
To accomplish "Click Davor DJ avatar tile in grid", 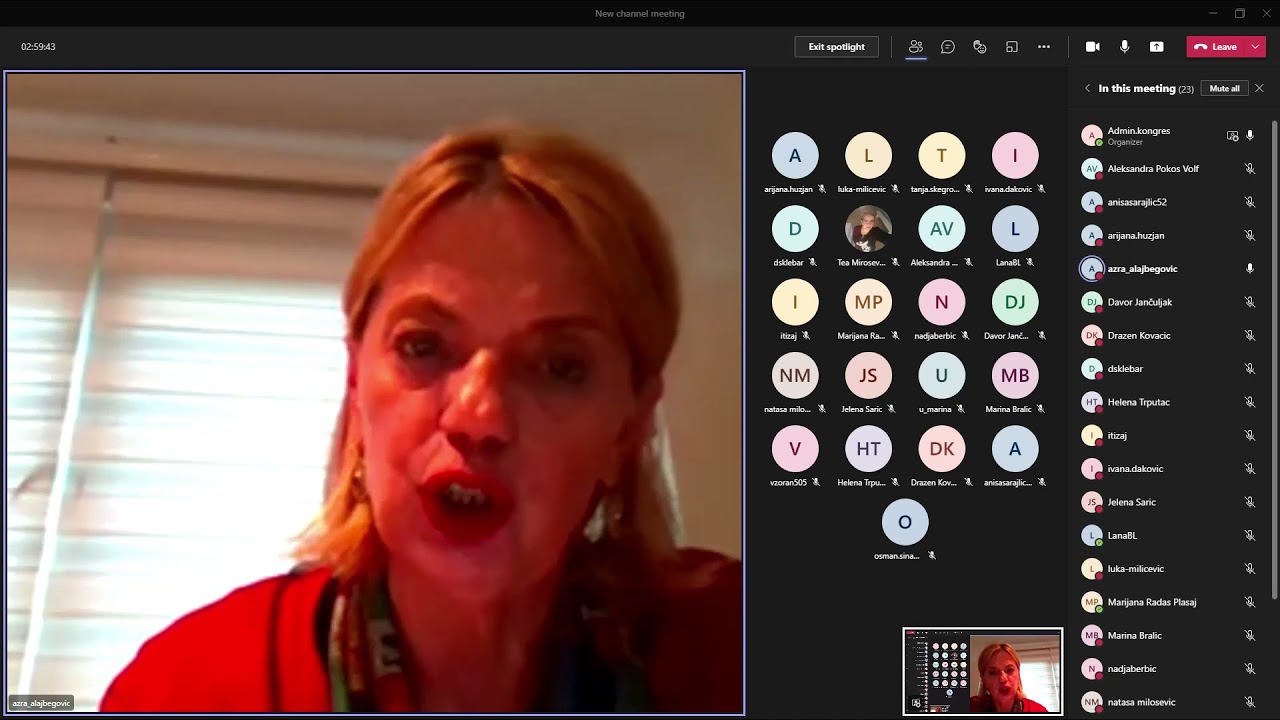I will coord(1015,302).
